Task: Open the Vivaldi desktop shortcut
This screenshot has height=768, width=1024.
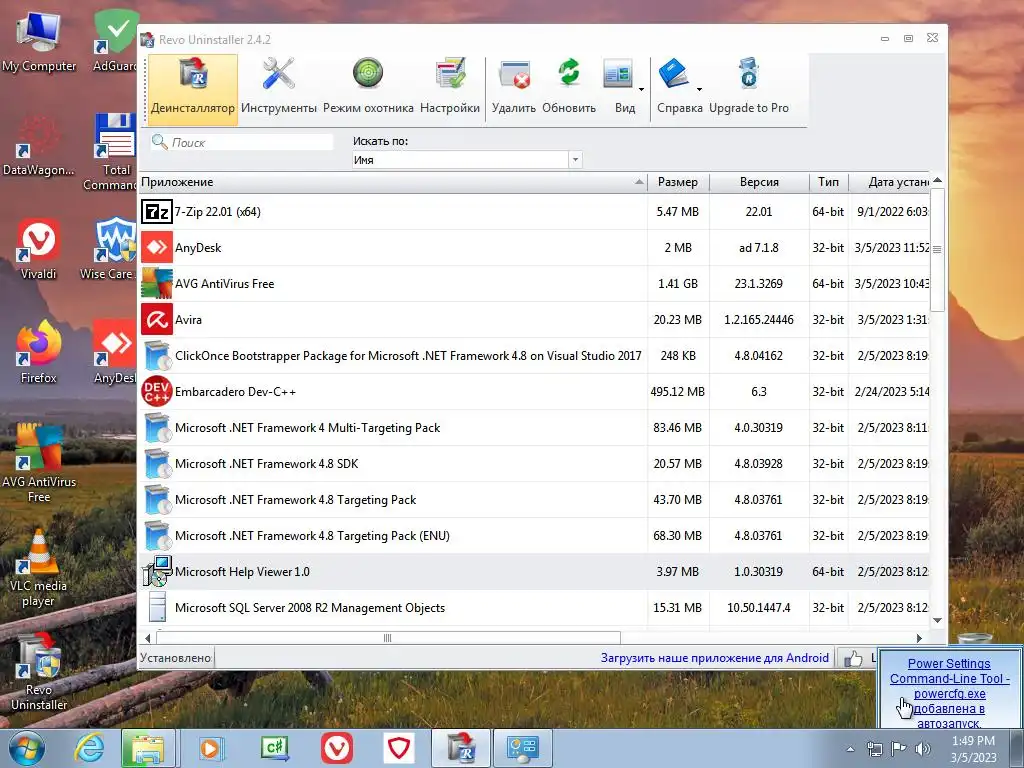Action: click(x=39, y=249)
